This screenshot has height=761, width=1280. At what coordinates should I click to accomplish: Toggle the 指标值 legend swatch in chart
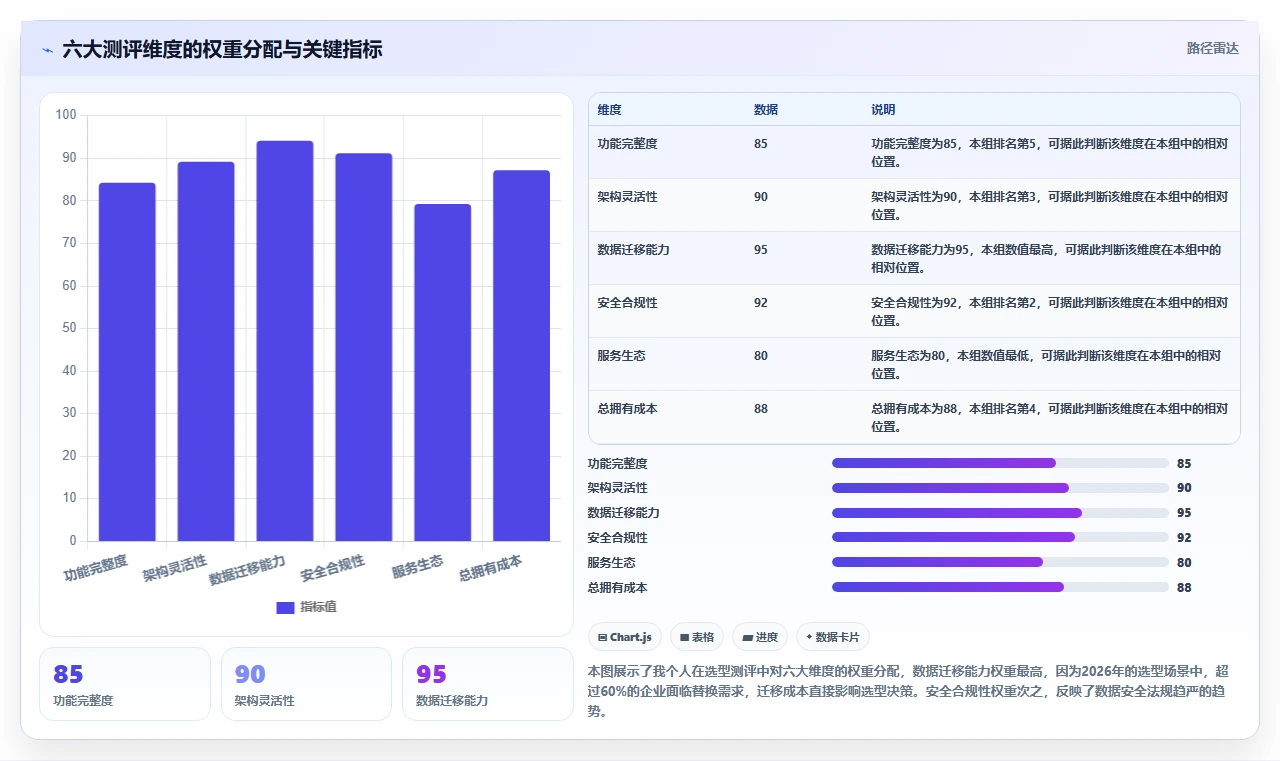click(x=285, y=607)
